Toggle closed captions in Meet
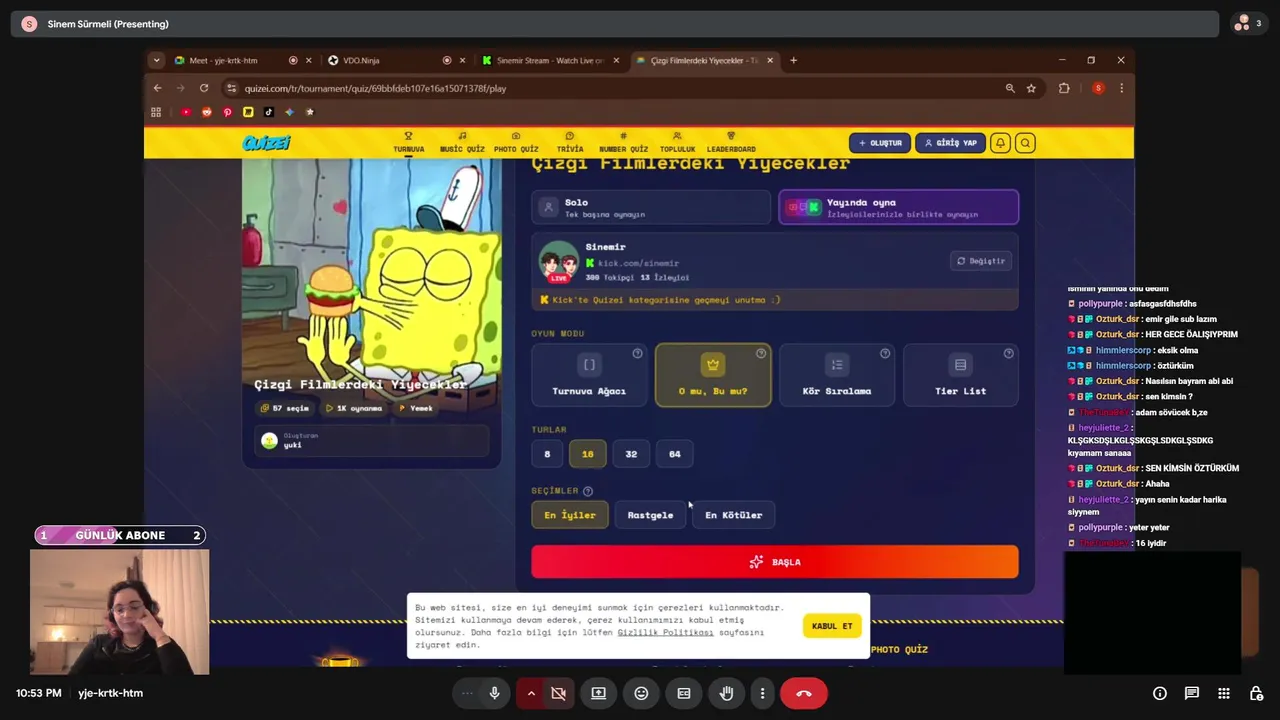 tap(684, 693)
